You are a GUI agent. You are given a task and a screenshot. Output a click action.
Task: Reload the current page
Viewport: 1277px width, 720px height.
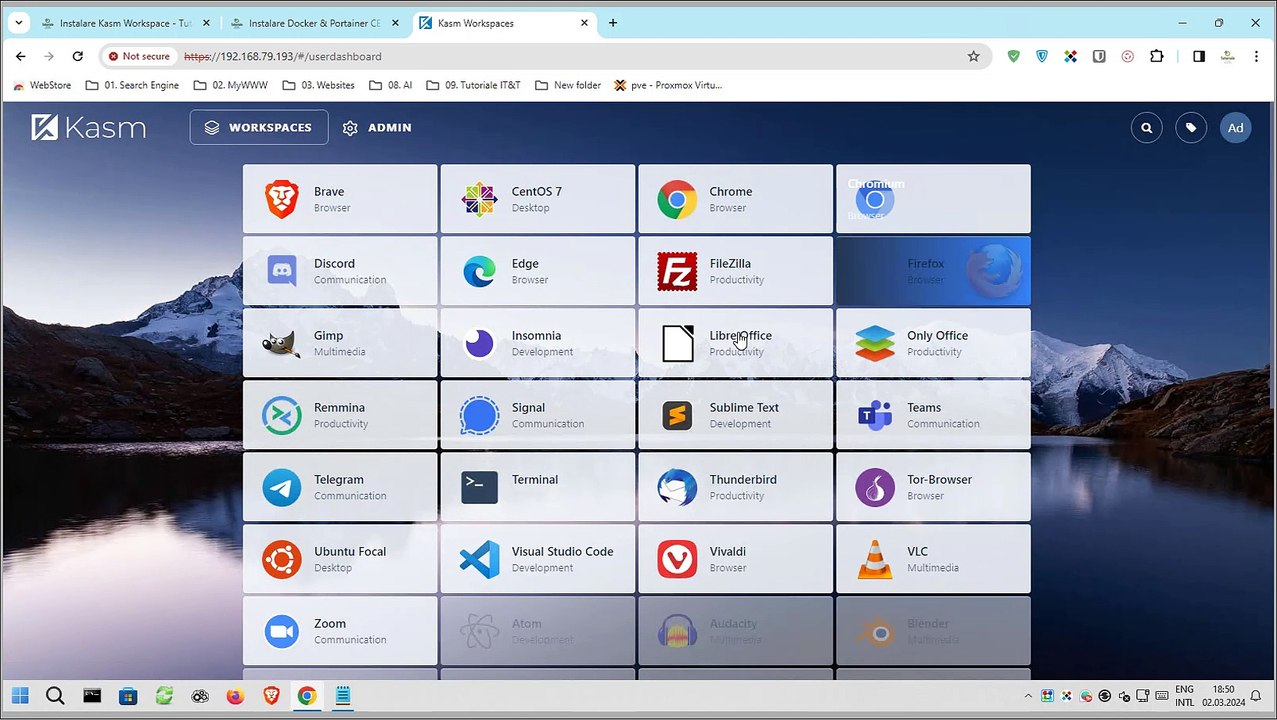78,57
